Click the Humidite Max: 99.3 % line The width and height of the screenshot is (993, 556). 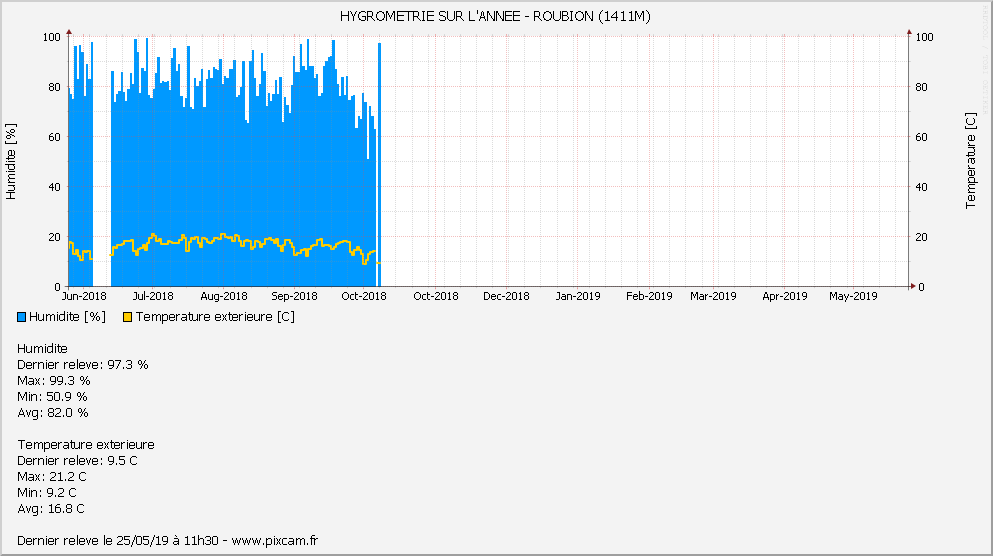pyautogui.click(x=54, y=381)
